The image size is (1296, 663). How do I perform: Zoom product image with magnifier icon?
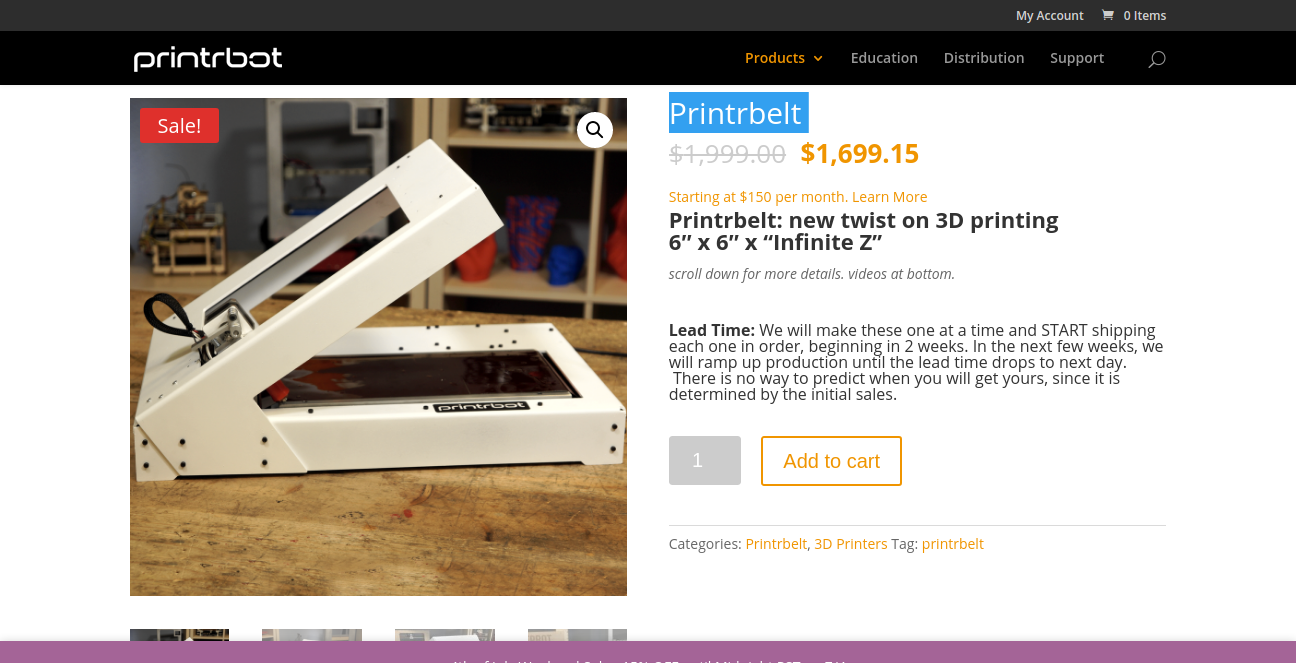click(595, 130)
